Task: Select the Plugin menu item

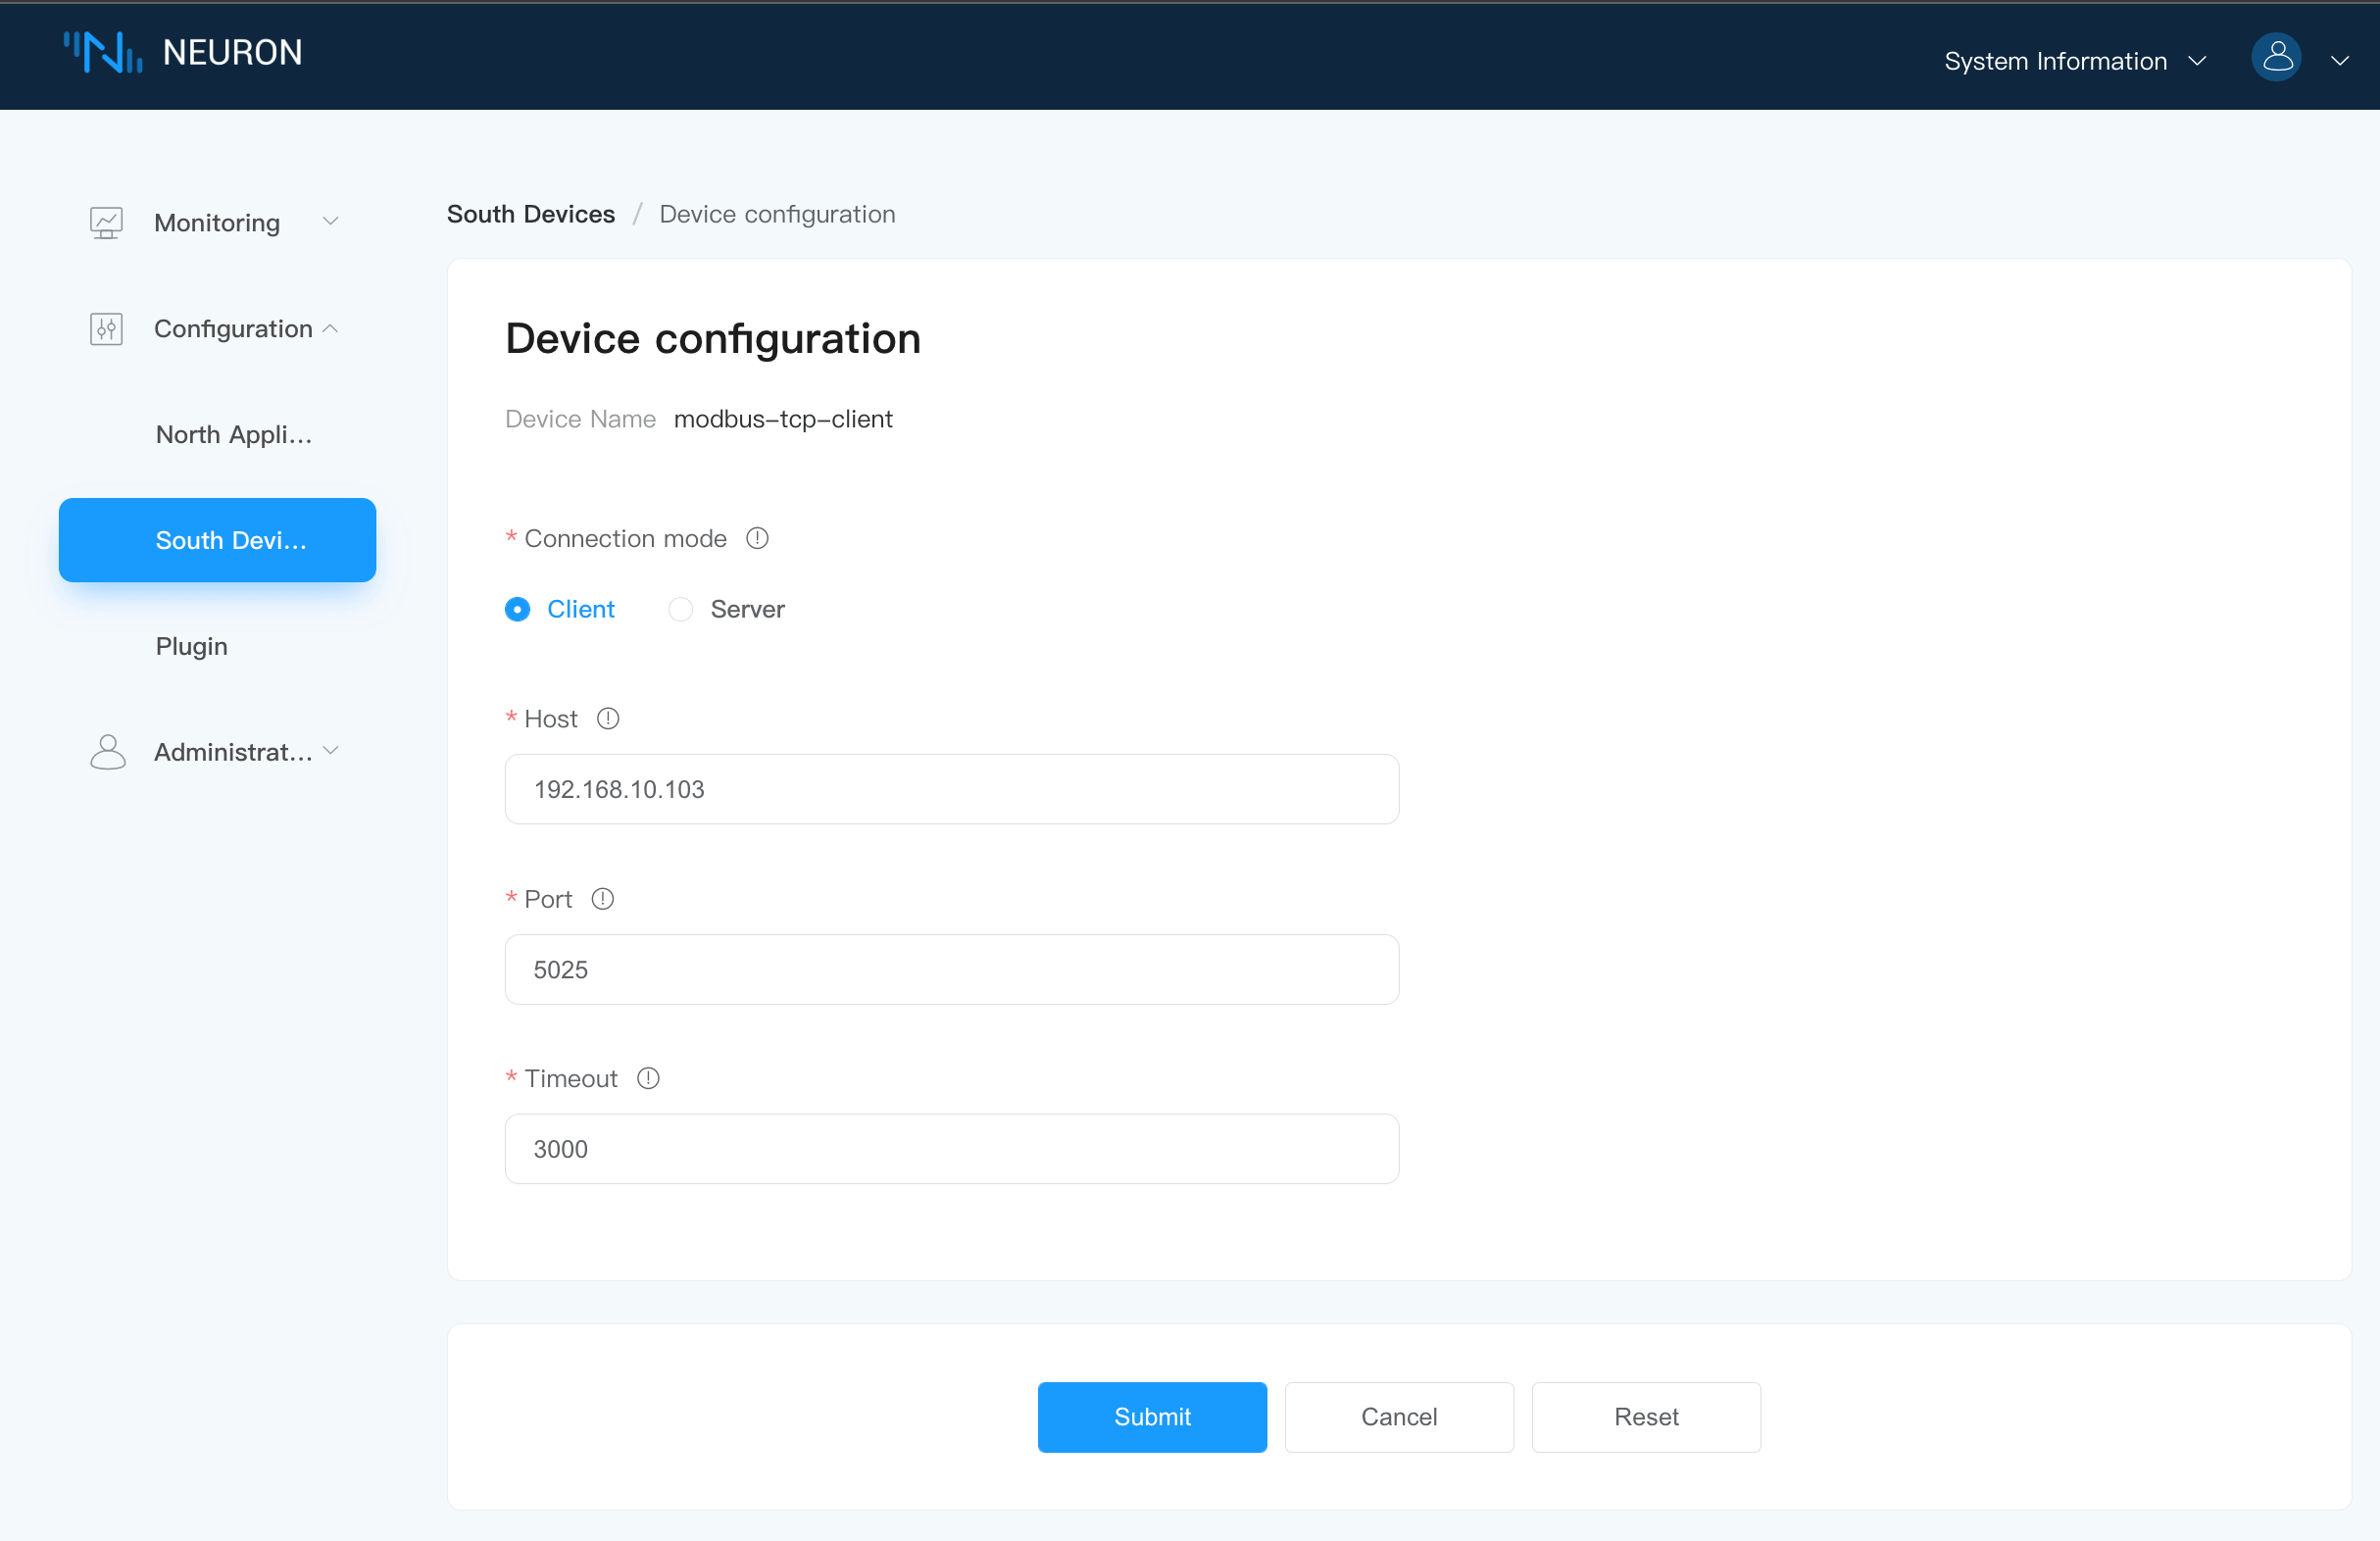Action: tap(191, 646)
